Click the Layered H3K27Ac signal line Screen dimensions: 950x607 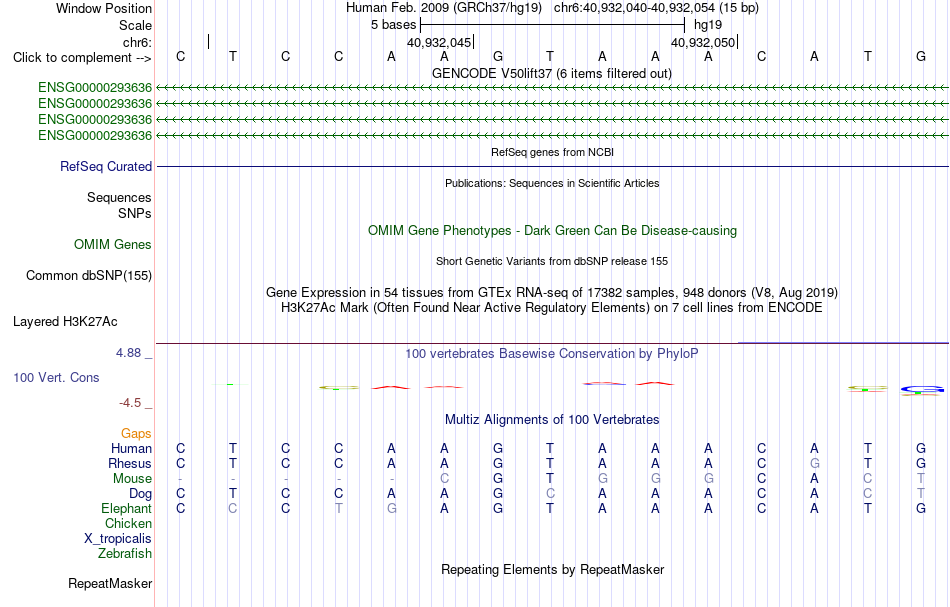[552, 343]
